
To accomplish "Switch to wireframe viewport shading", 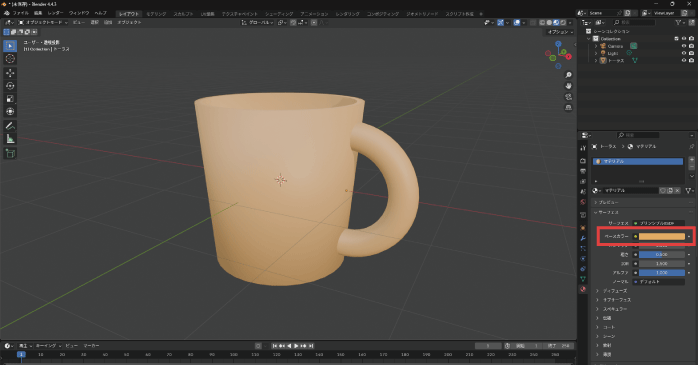I will tap(542, 22).
